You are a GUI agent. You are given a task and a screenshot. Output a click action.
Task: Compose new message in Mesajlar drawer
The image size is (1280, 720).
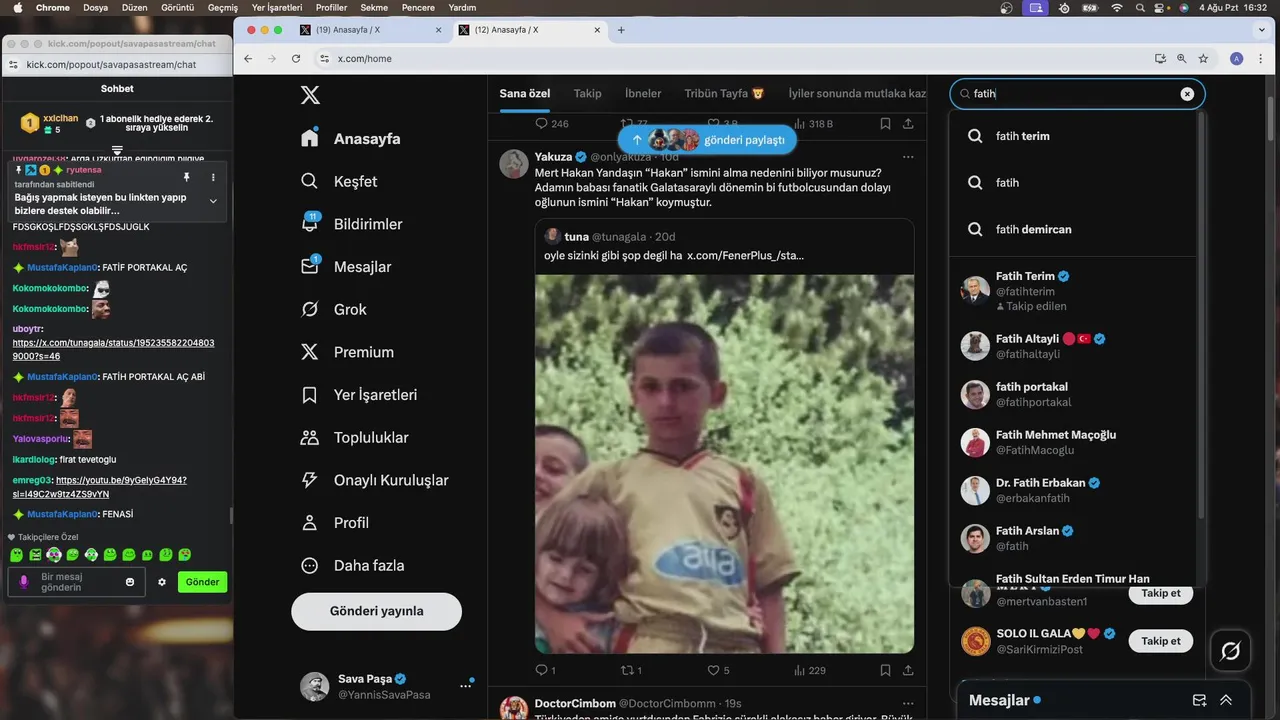click(x=1199, y=700)
